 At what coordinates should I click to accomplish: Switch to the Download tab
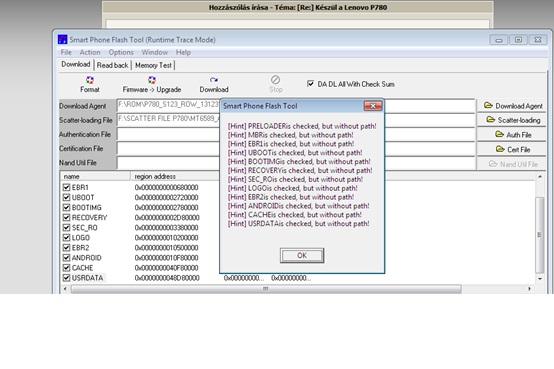tap(76, 64)
